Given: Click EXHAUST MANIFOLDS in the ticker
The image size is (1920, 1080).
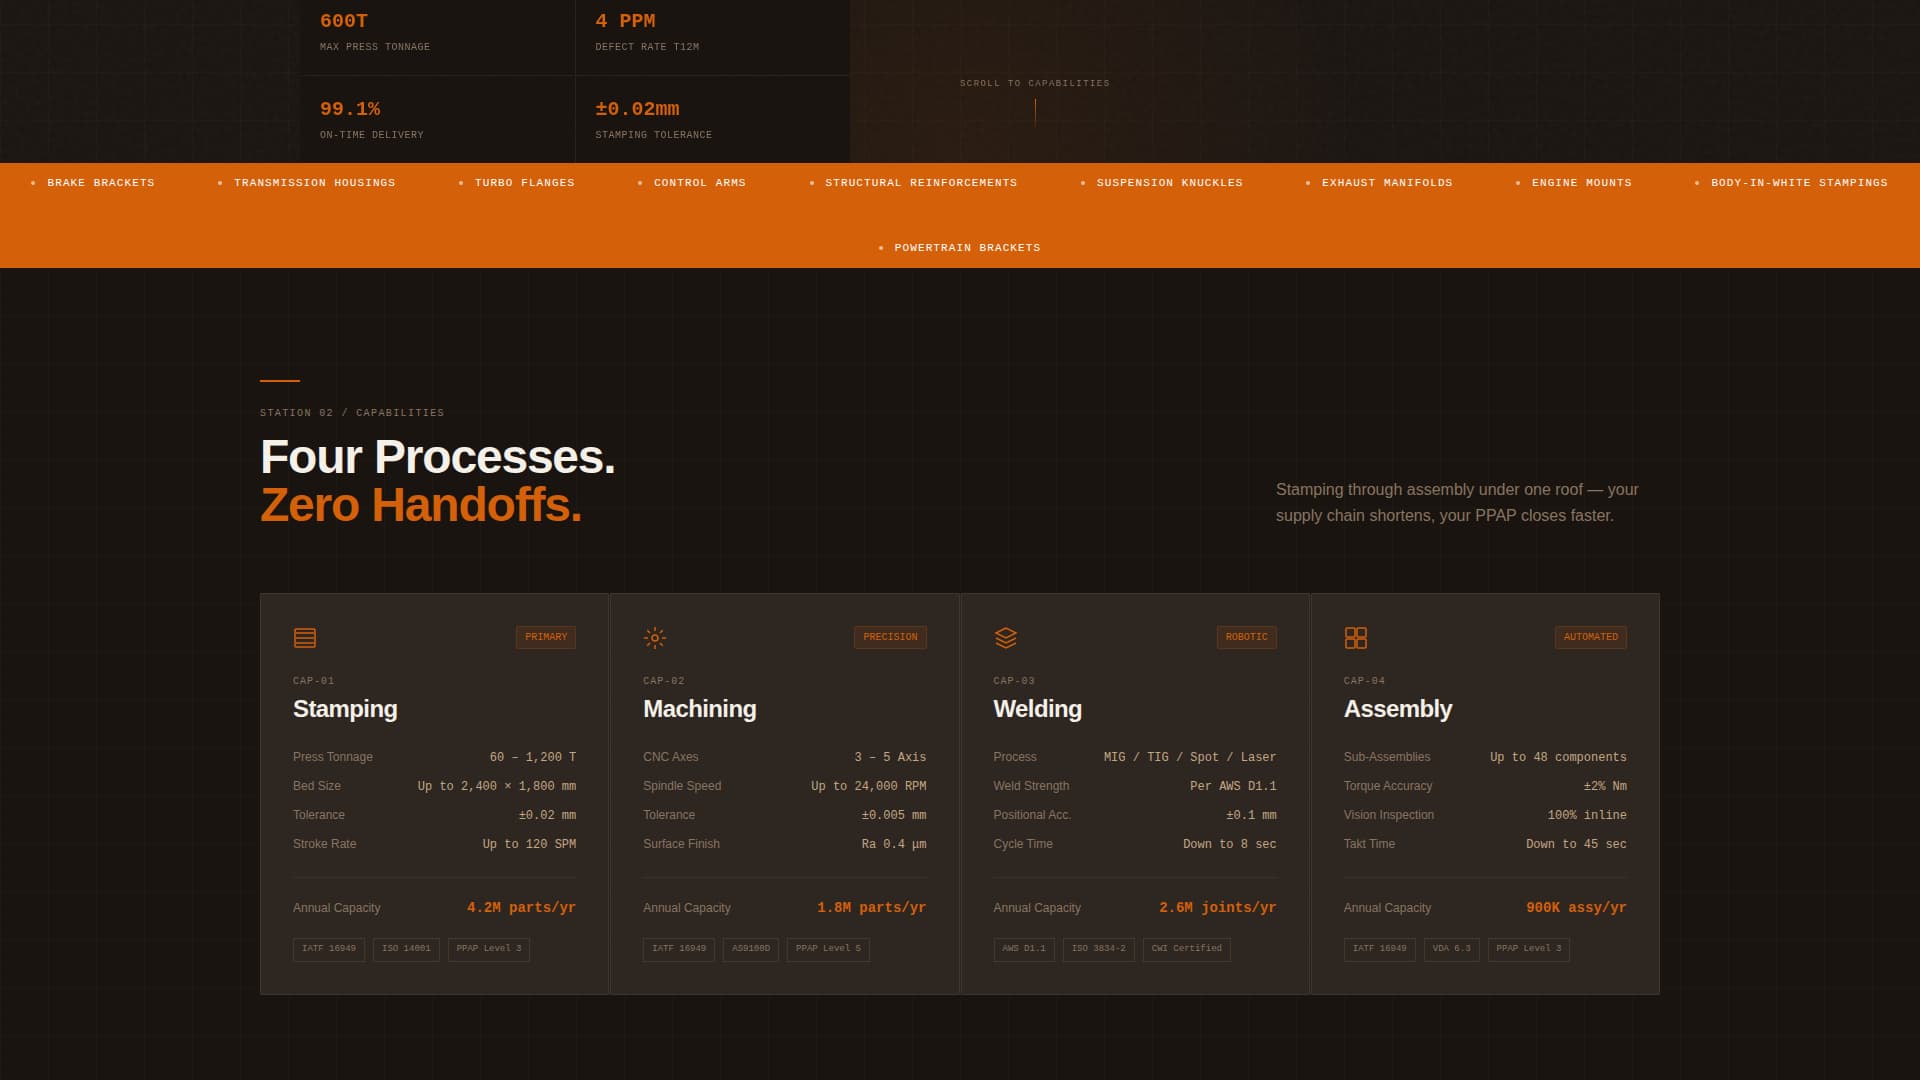Looking at the screenshot, I should tap(1387, 183).
